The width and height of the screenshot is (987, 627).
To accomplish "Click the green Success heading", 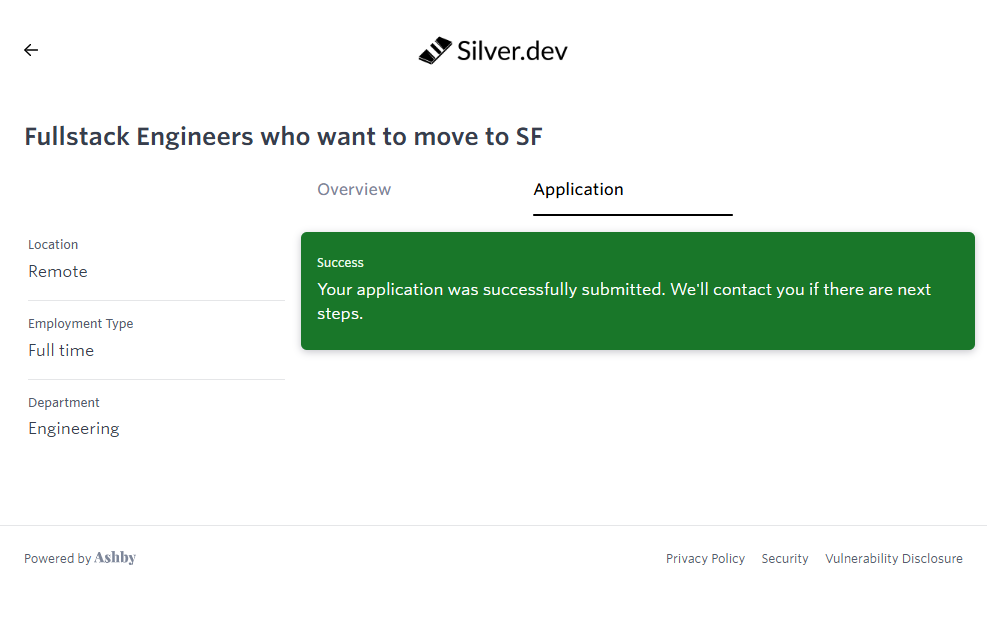I will pos(340,263).
